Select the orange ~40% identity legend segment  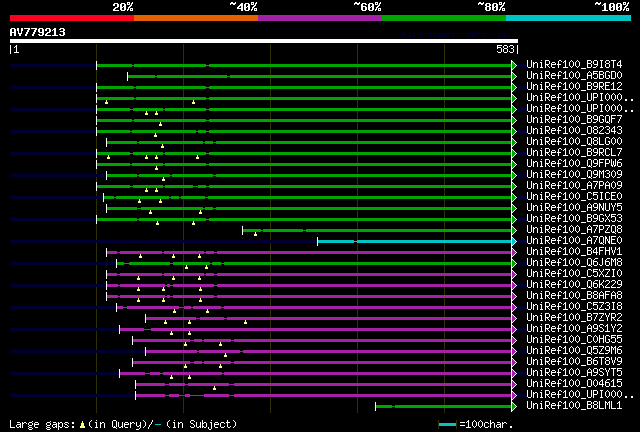196,18
